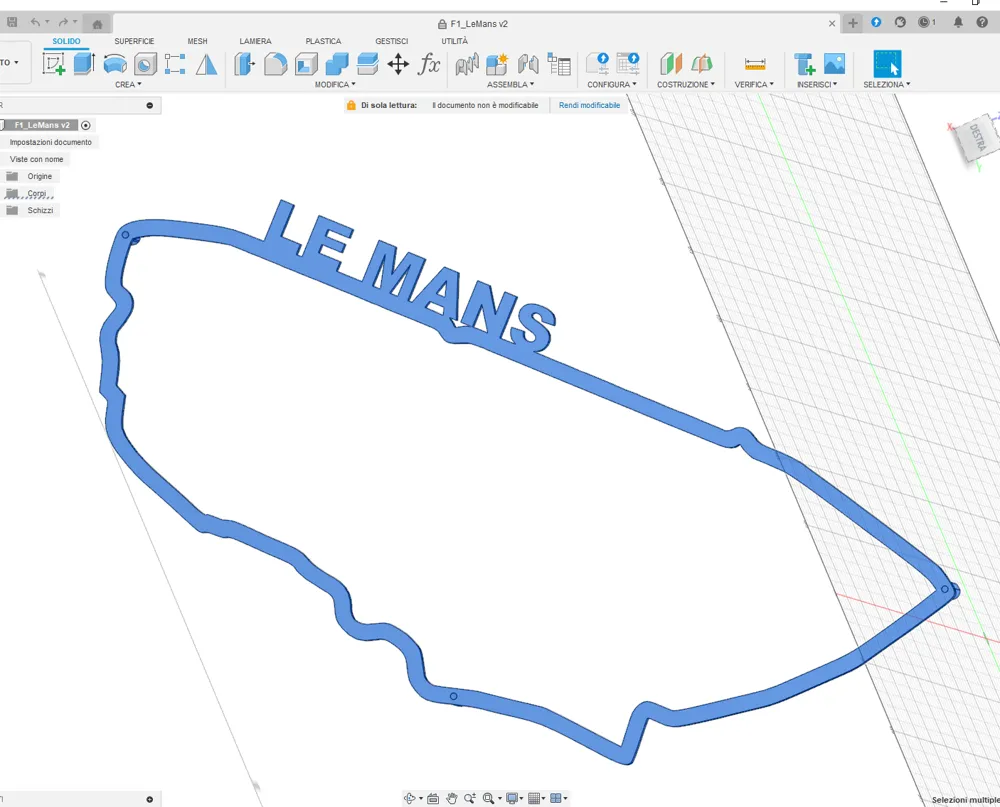Open the fx parameters icon

click(x=429, y=64)
